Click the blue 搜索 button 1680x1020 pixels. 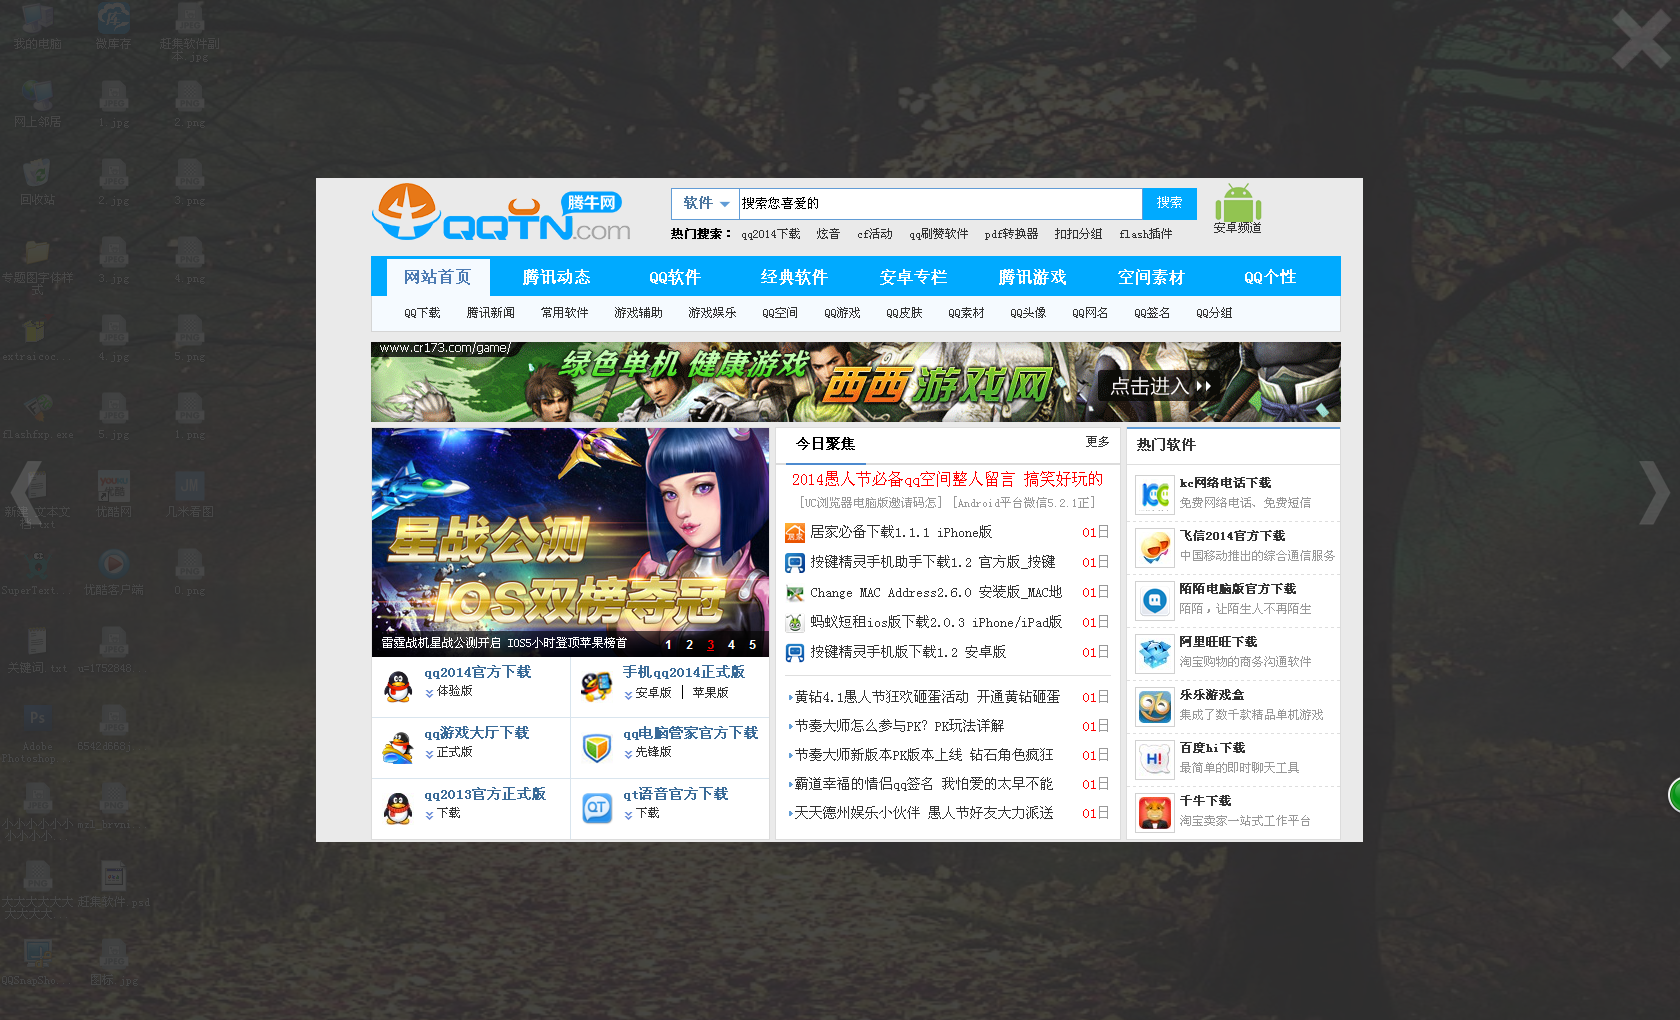(x=1170, y=203)
